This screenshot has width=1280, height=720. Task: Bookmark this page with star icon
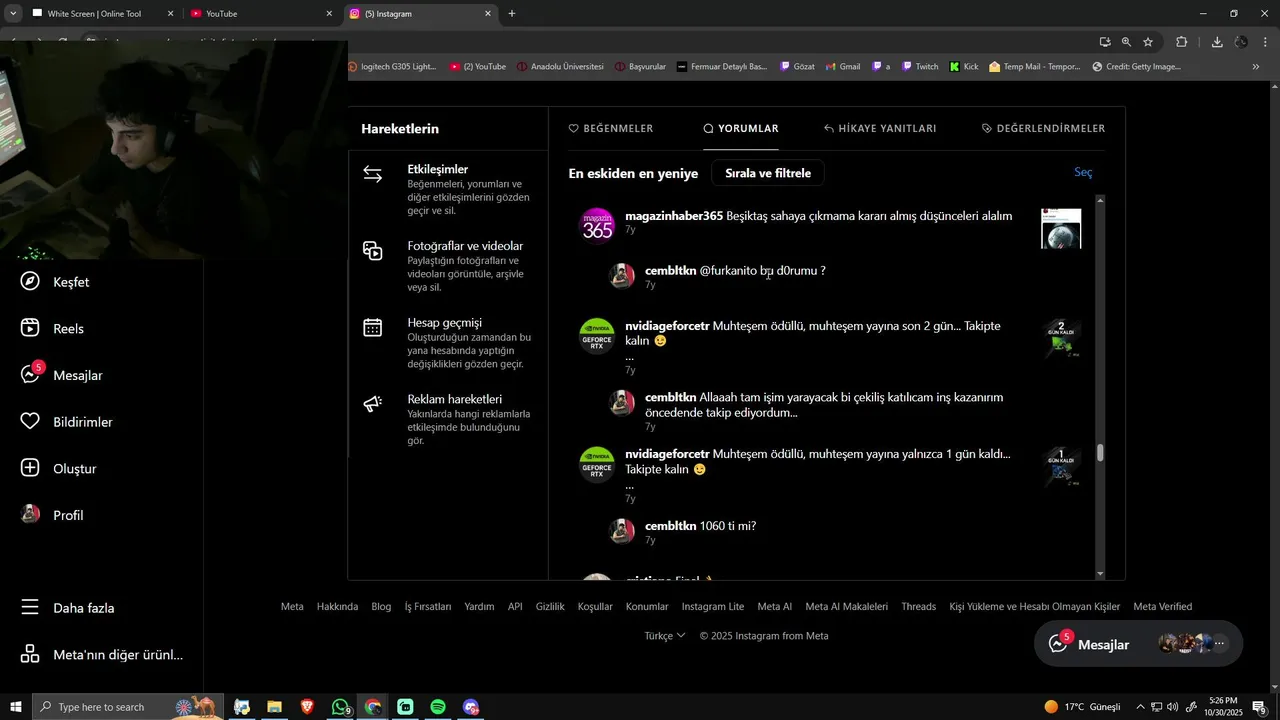click(1148, 42)
